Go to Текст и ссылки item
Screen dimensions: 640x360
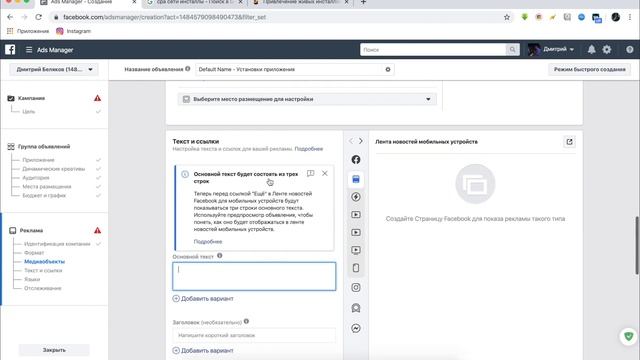(43, 271)
